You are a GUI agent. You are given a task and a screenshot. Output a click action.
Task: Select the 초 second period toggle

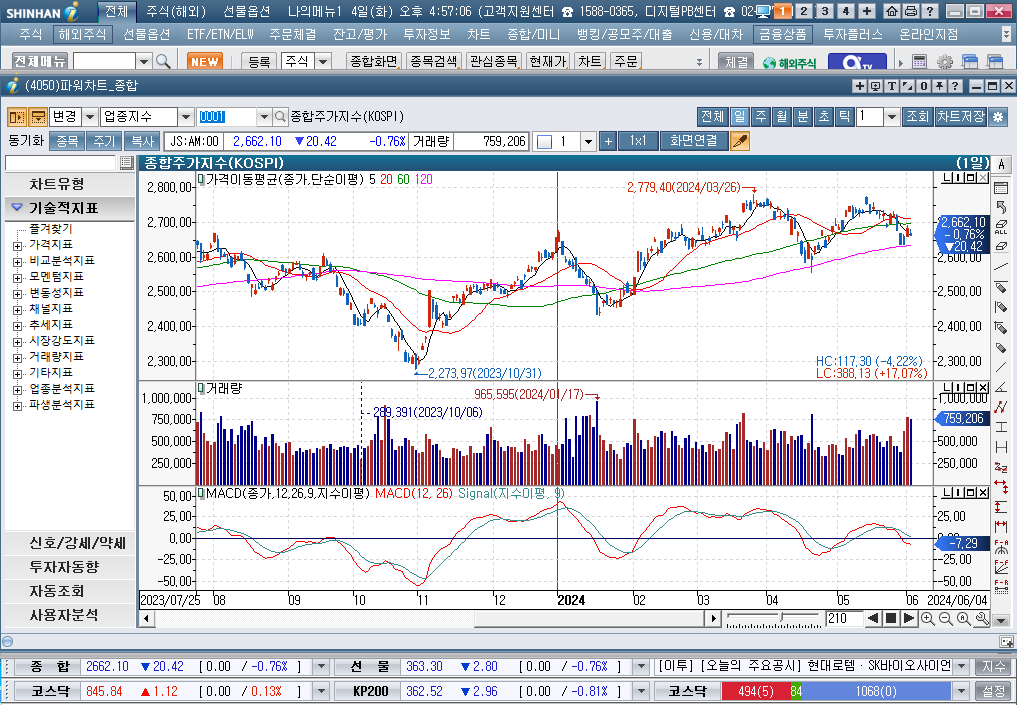pos(823,117)
